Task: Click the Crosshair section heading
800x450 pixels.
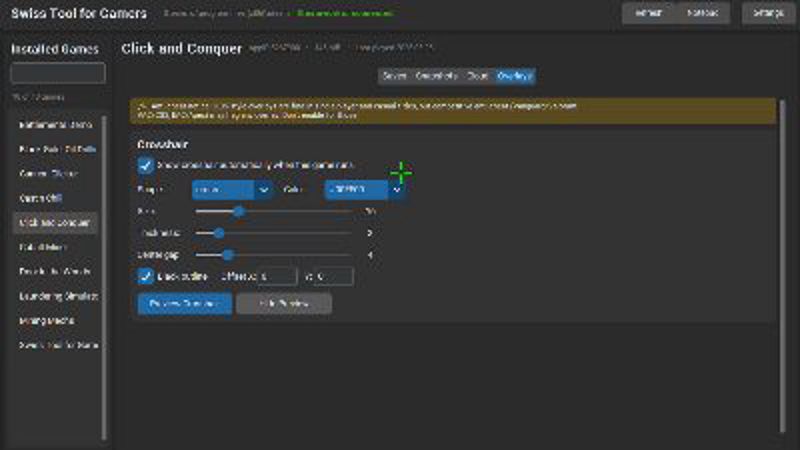Action: pos(162,144)
